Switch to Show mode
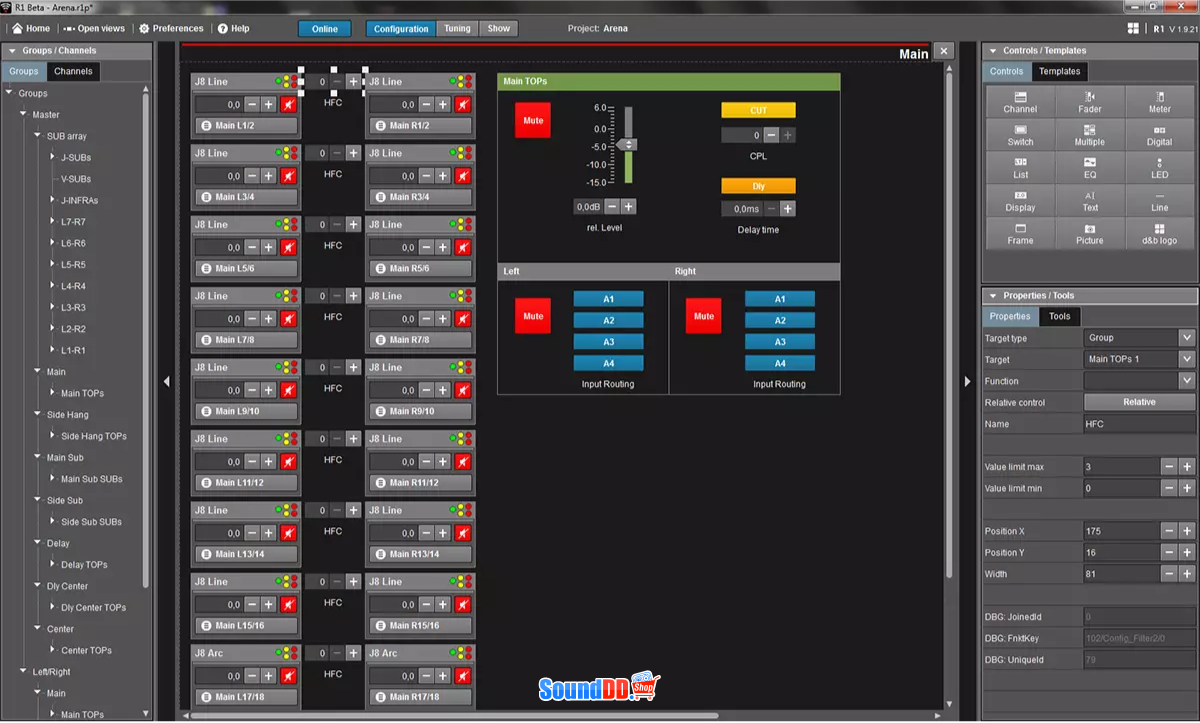 tap(498, 29)
